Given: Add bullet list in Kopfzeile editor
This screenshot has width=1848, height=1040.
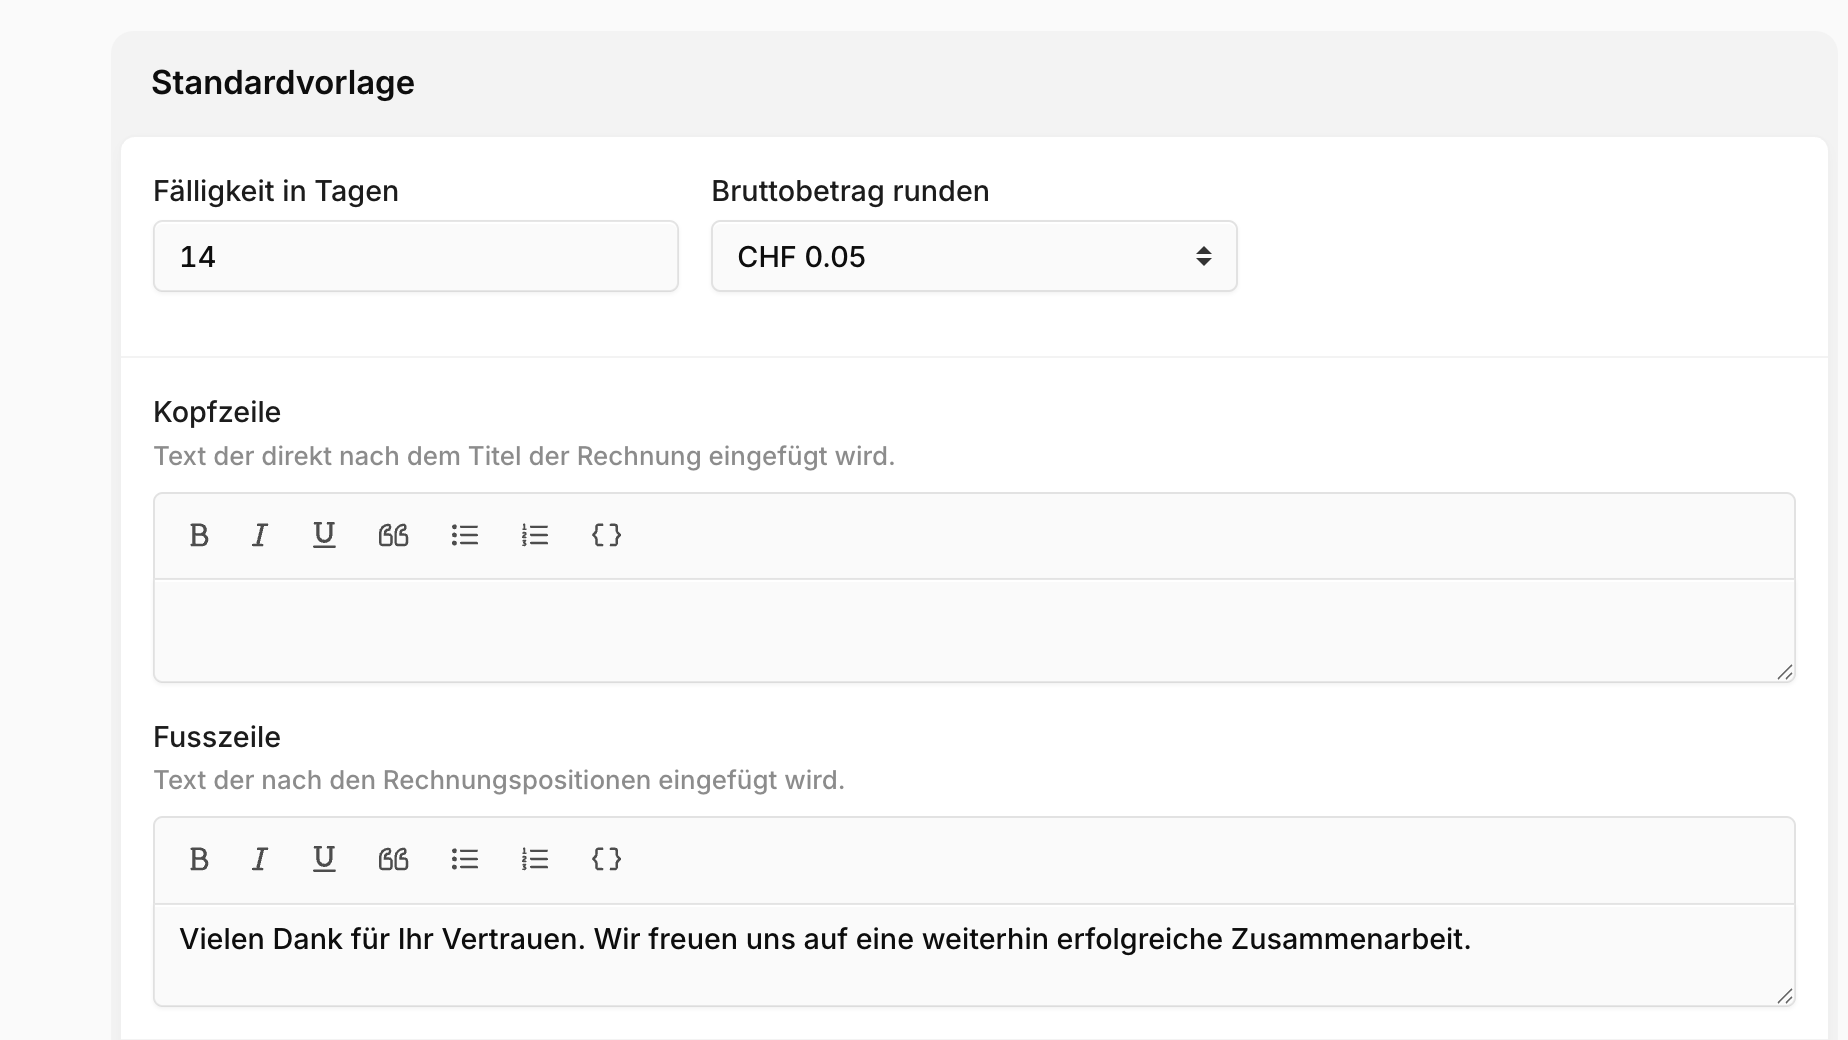Looking at the screenshot, I should point(465,536).
